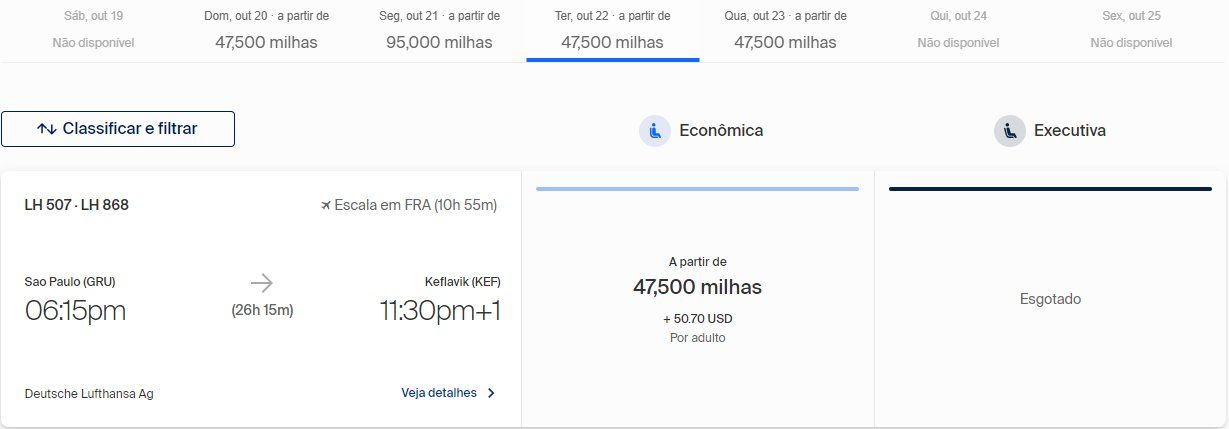Image resolution: width=1229 pixels, height=429 pixels.
Task: Click the unavailable Sáb, out 19 date
Action: click(93, 30)
